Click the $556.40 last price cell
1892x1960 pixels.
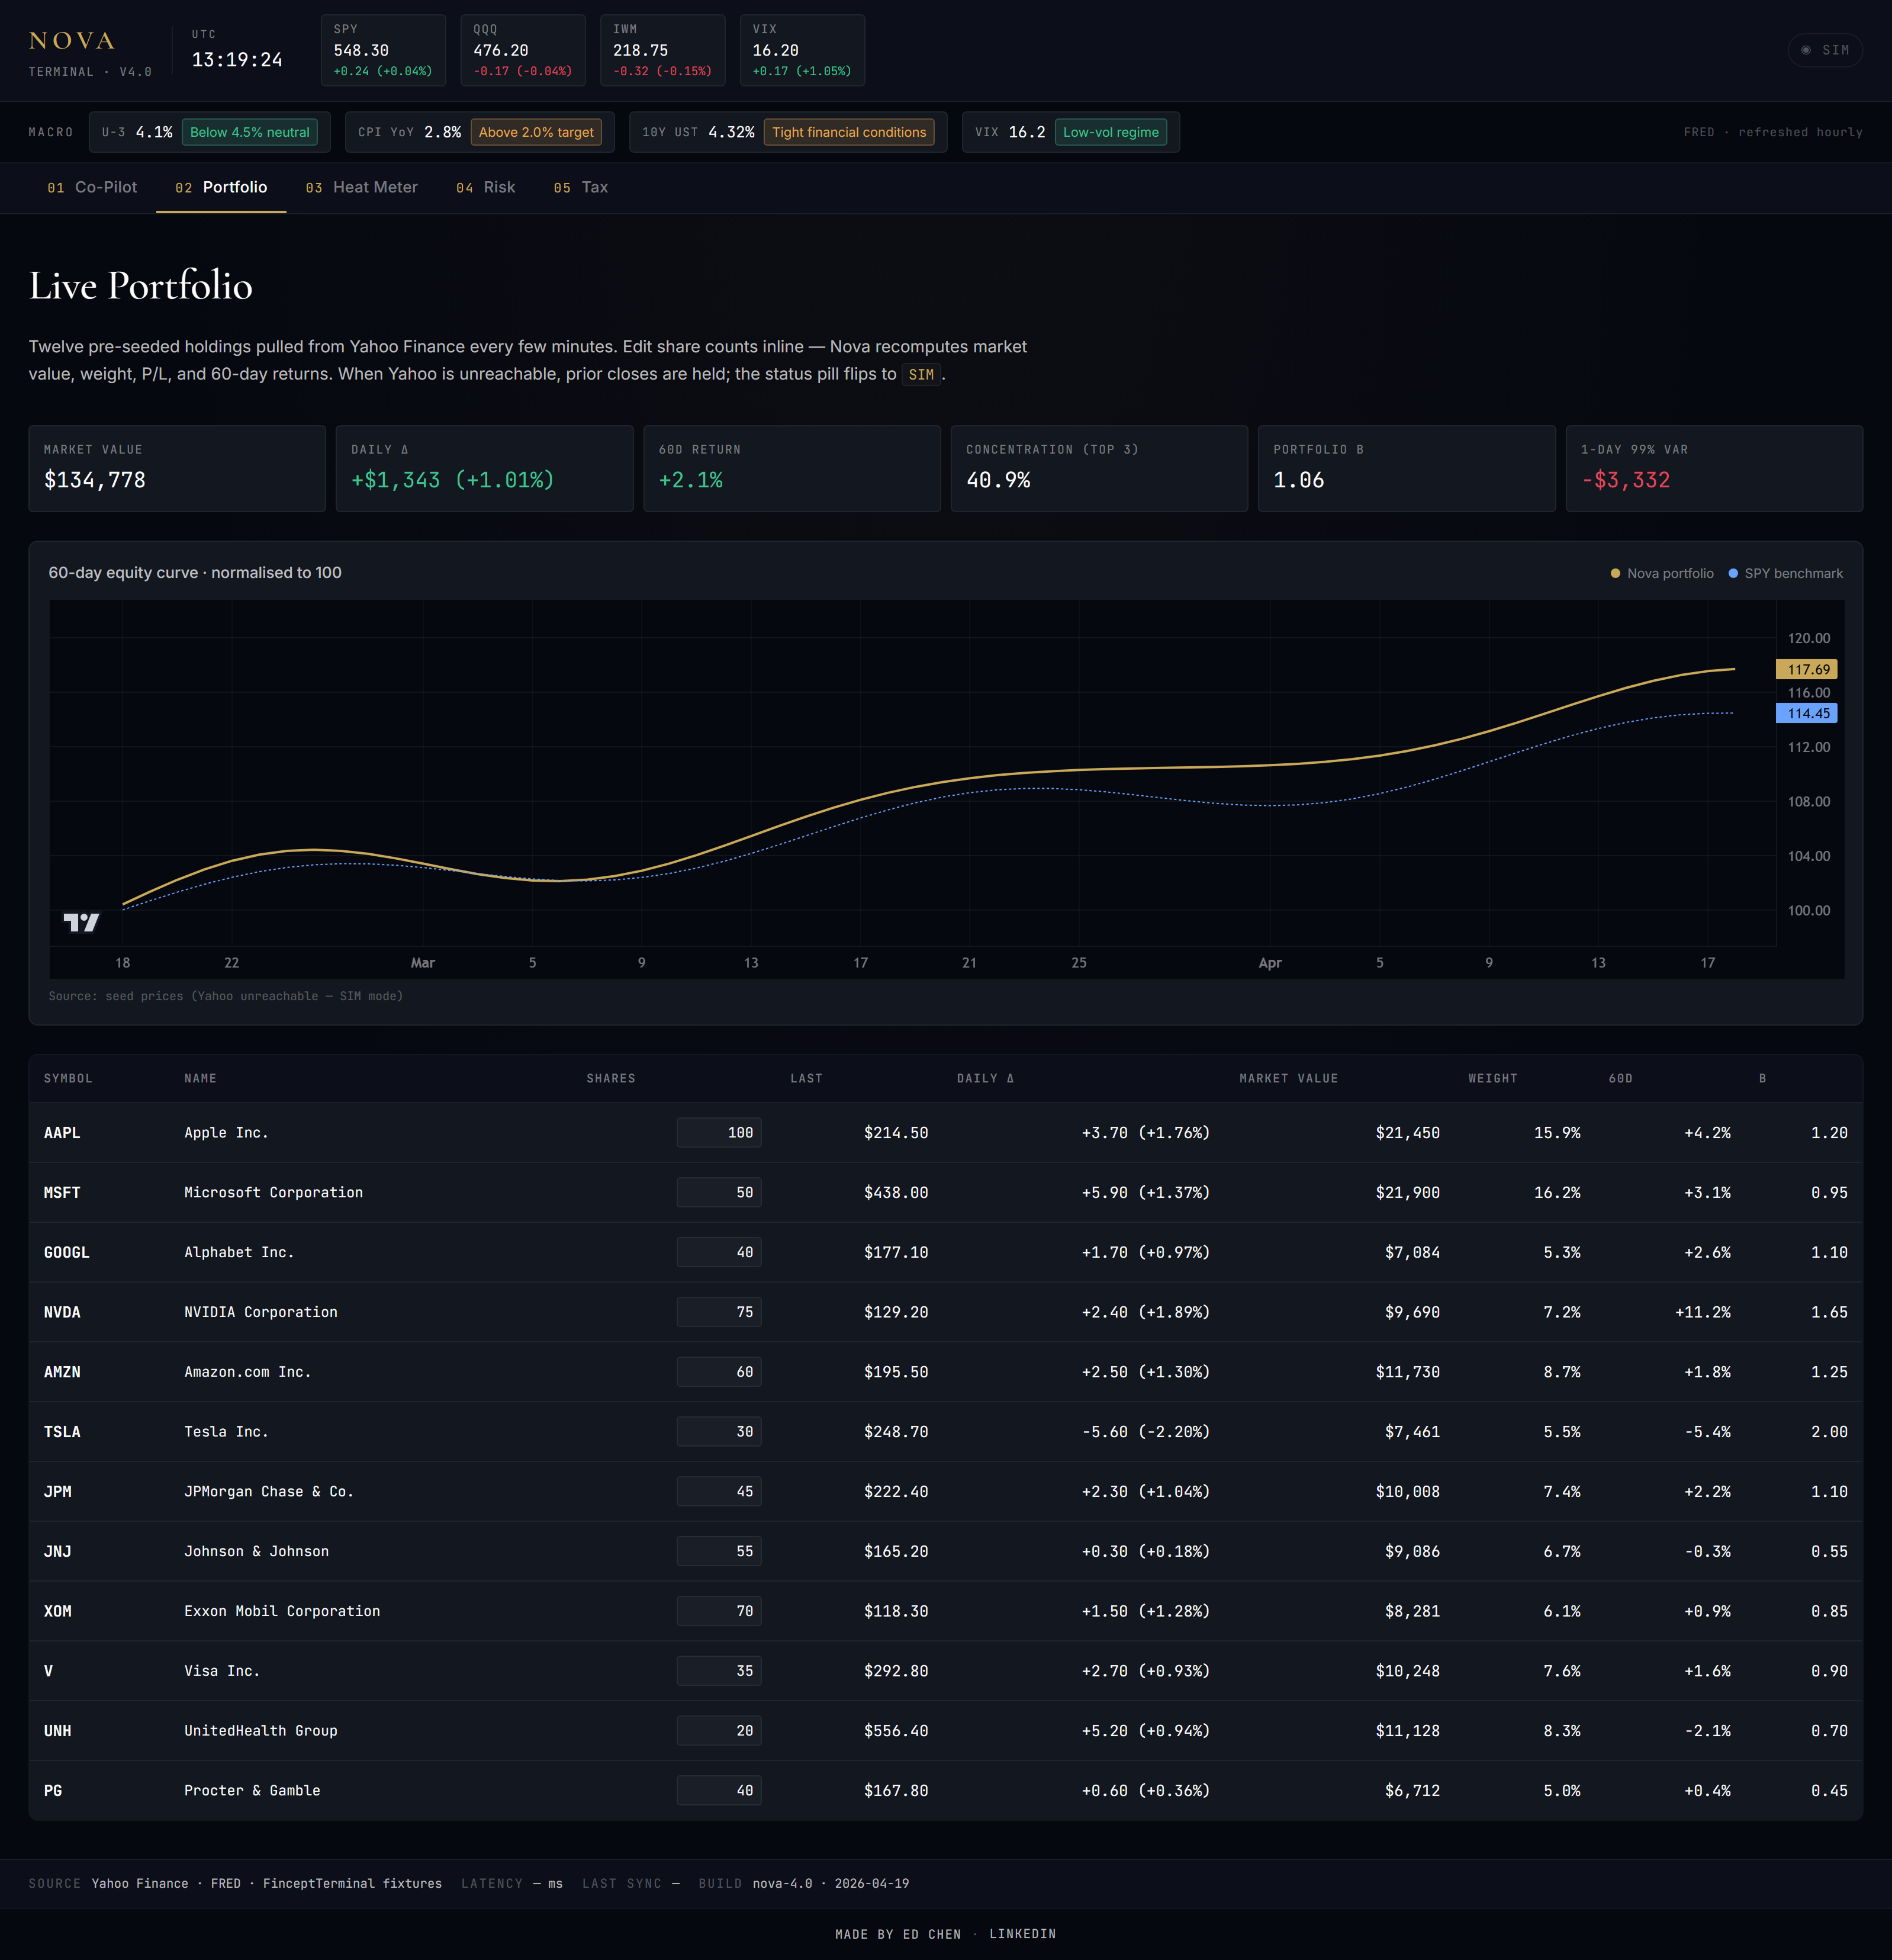896,1731
